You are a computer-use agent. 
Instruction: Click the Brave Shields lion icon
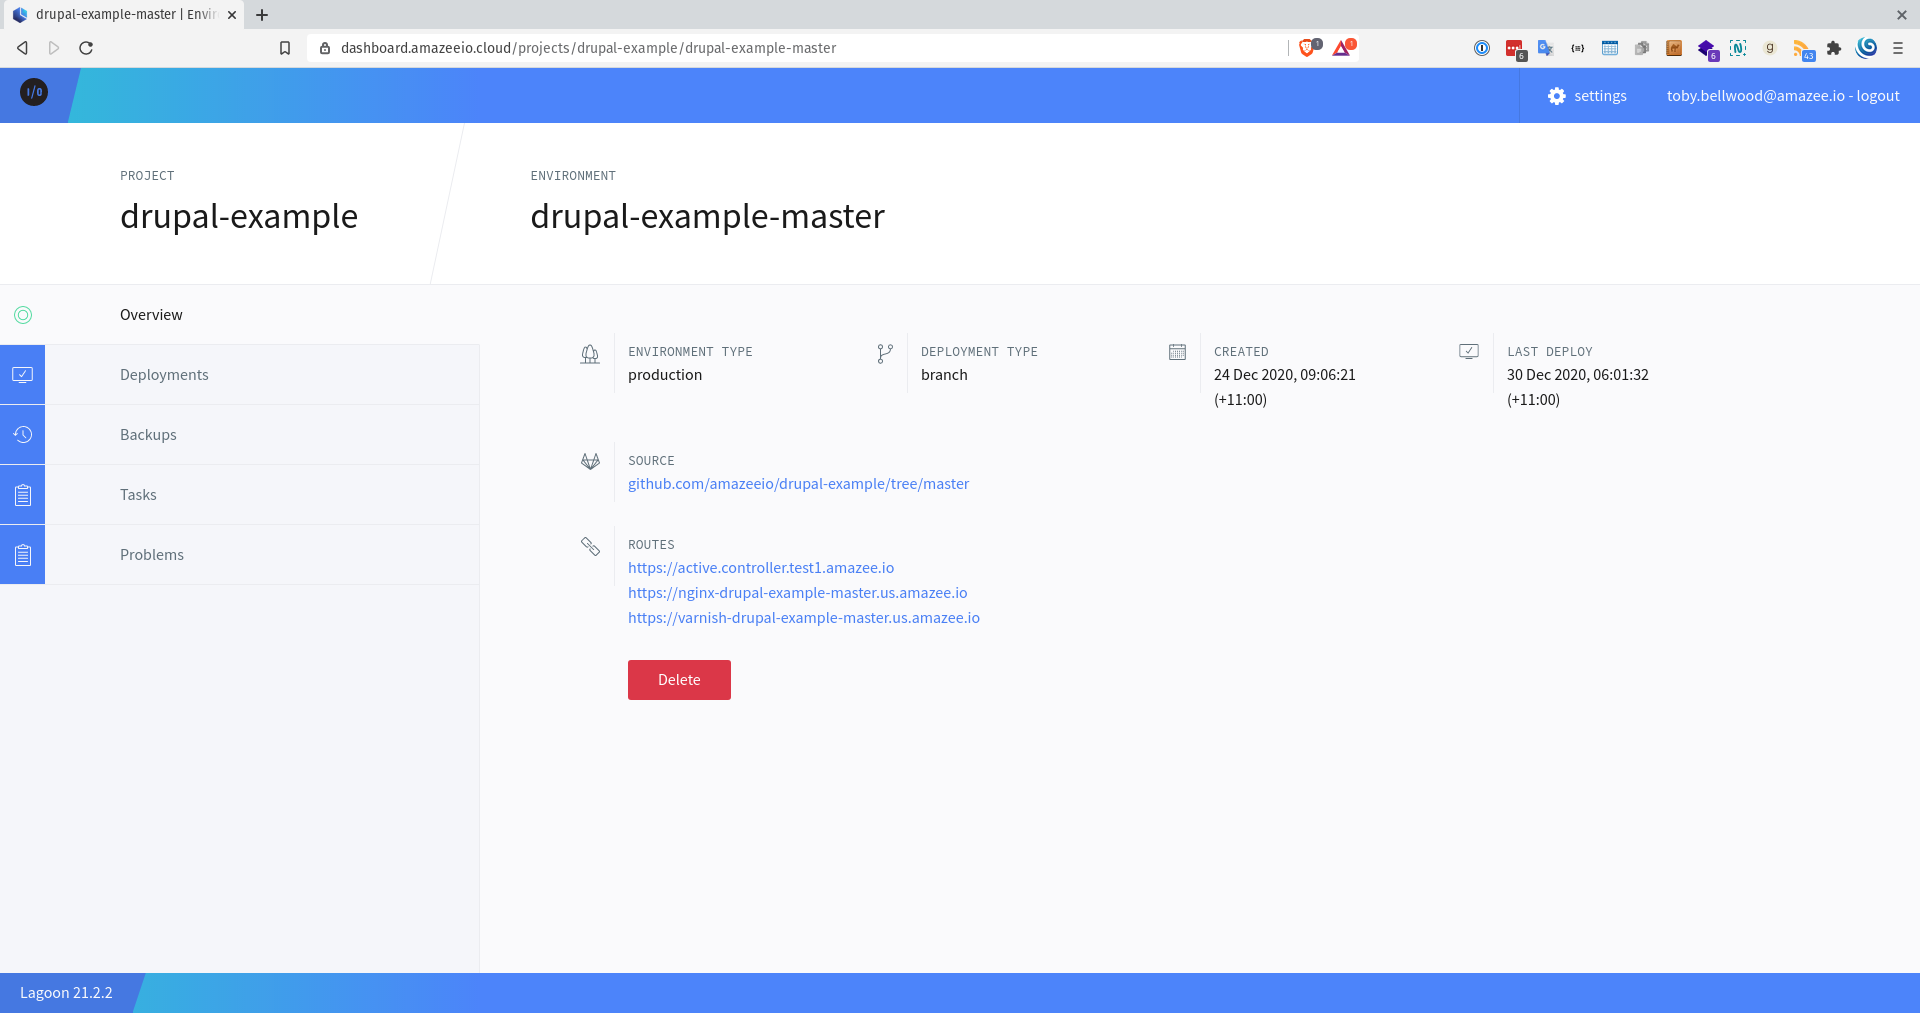coord(1308,48)
